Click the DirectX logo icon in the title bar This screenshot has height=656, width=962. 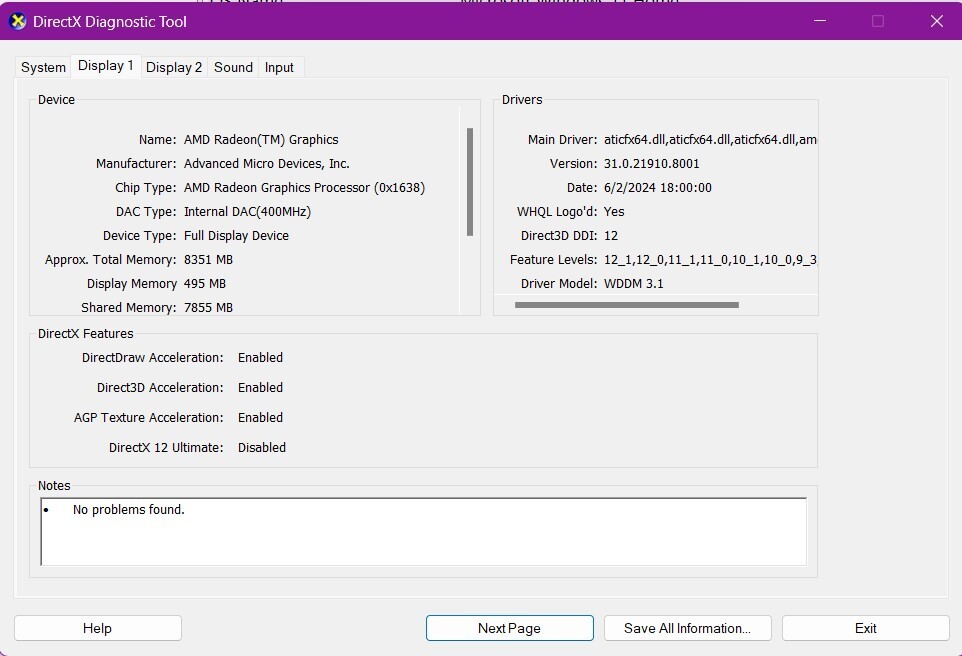pyautogui.click(x=18, y=21)
